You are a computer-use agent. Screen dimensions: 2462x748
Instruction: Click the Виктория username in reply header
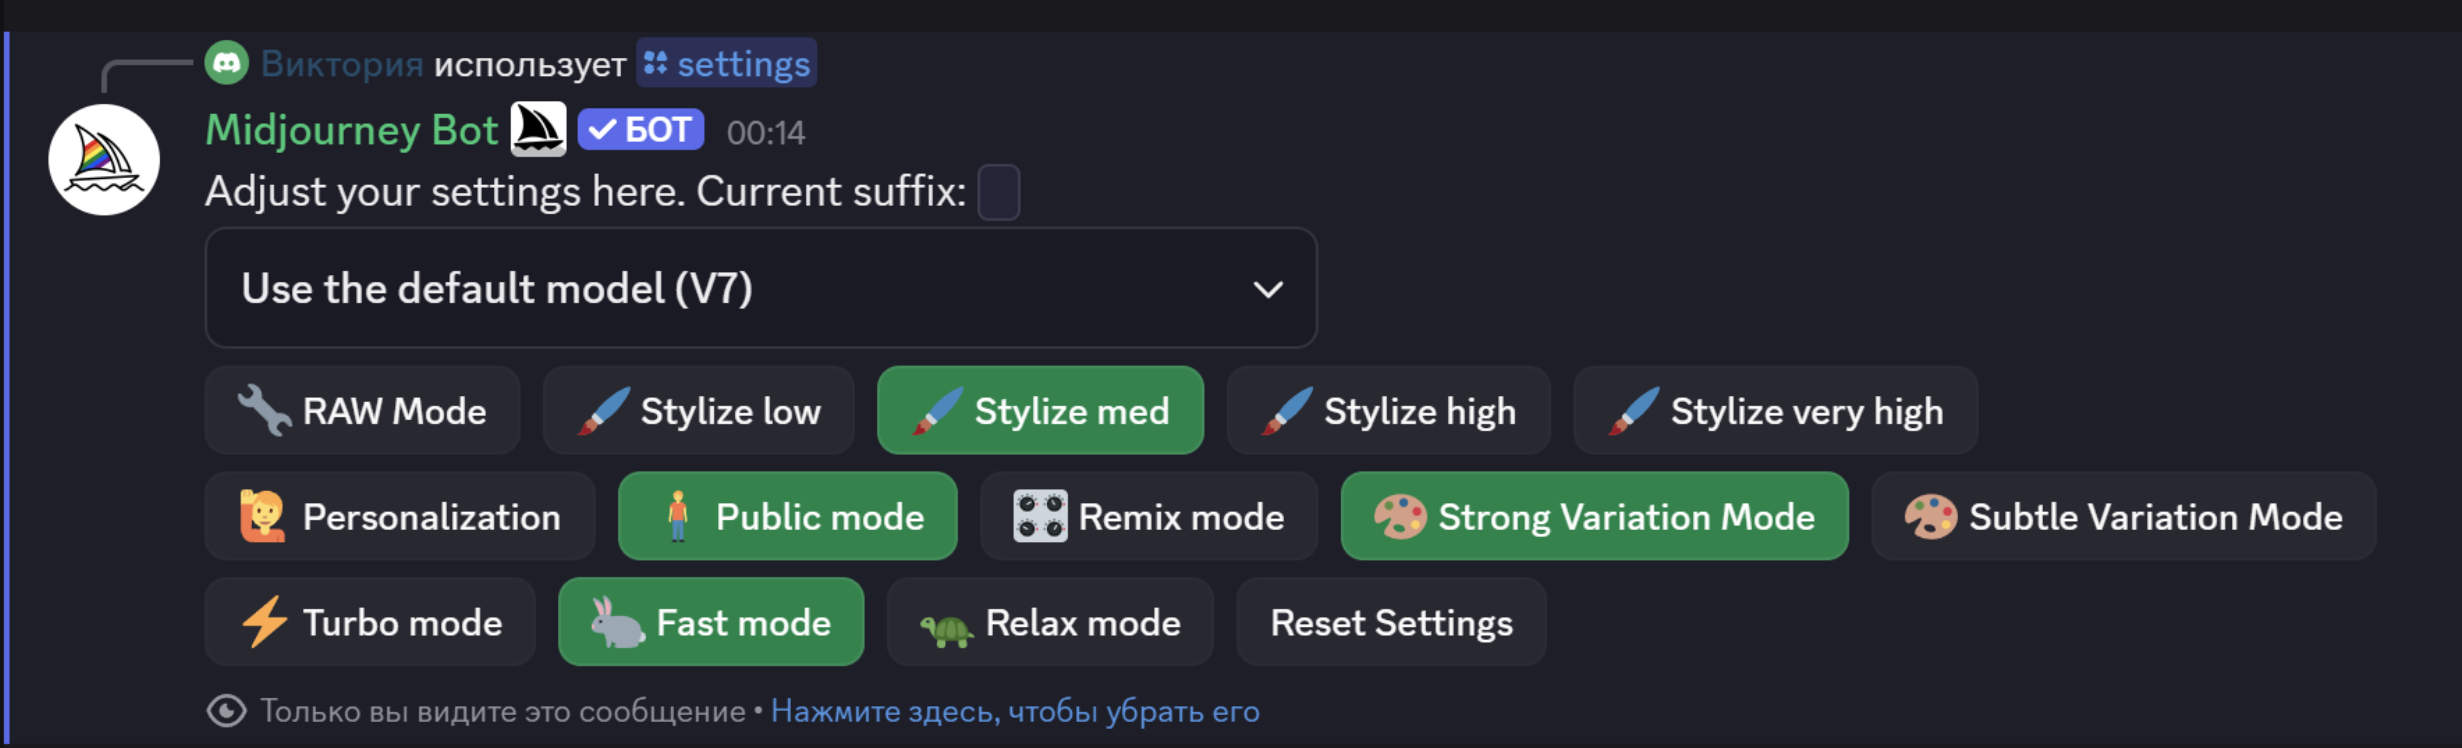(342, 64)
